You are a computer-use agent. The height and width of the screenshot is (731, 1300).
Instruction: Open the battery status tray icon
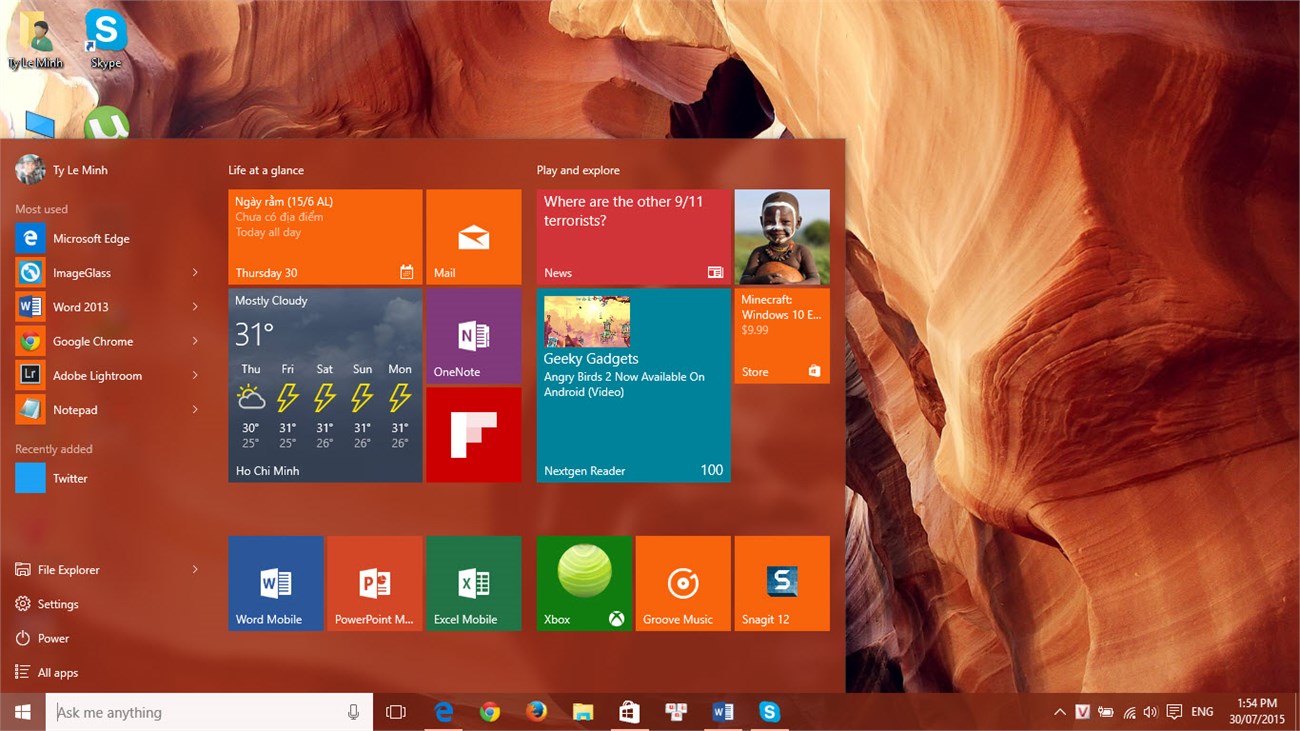1105,713
